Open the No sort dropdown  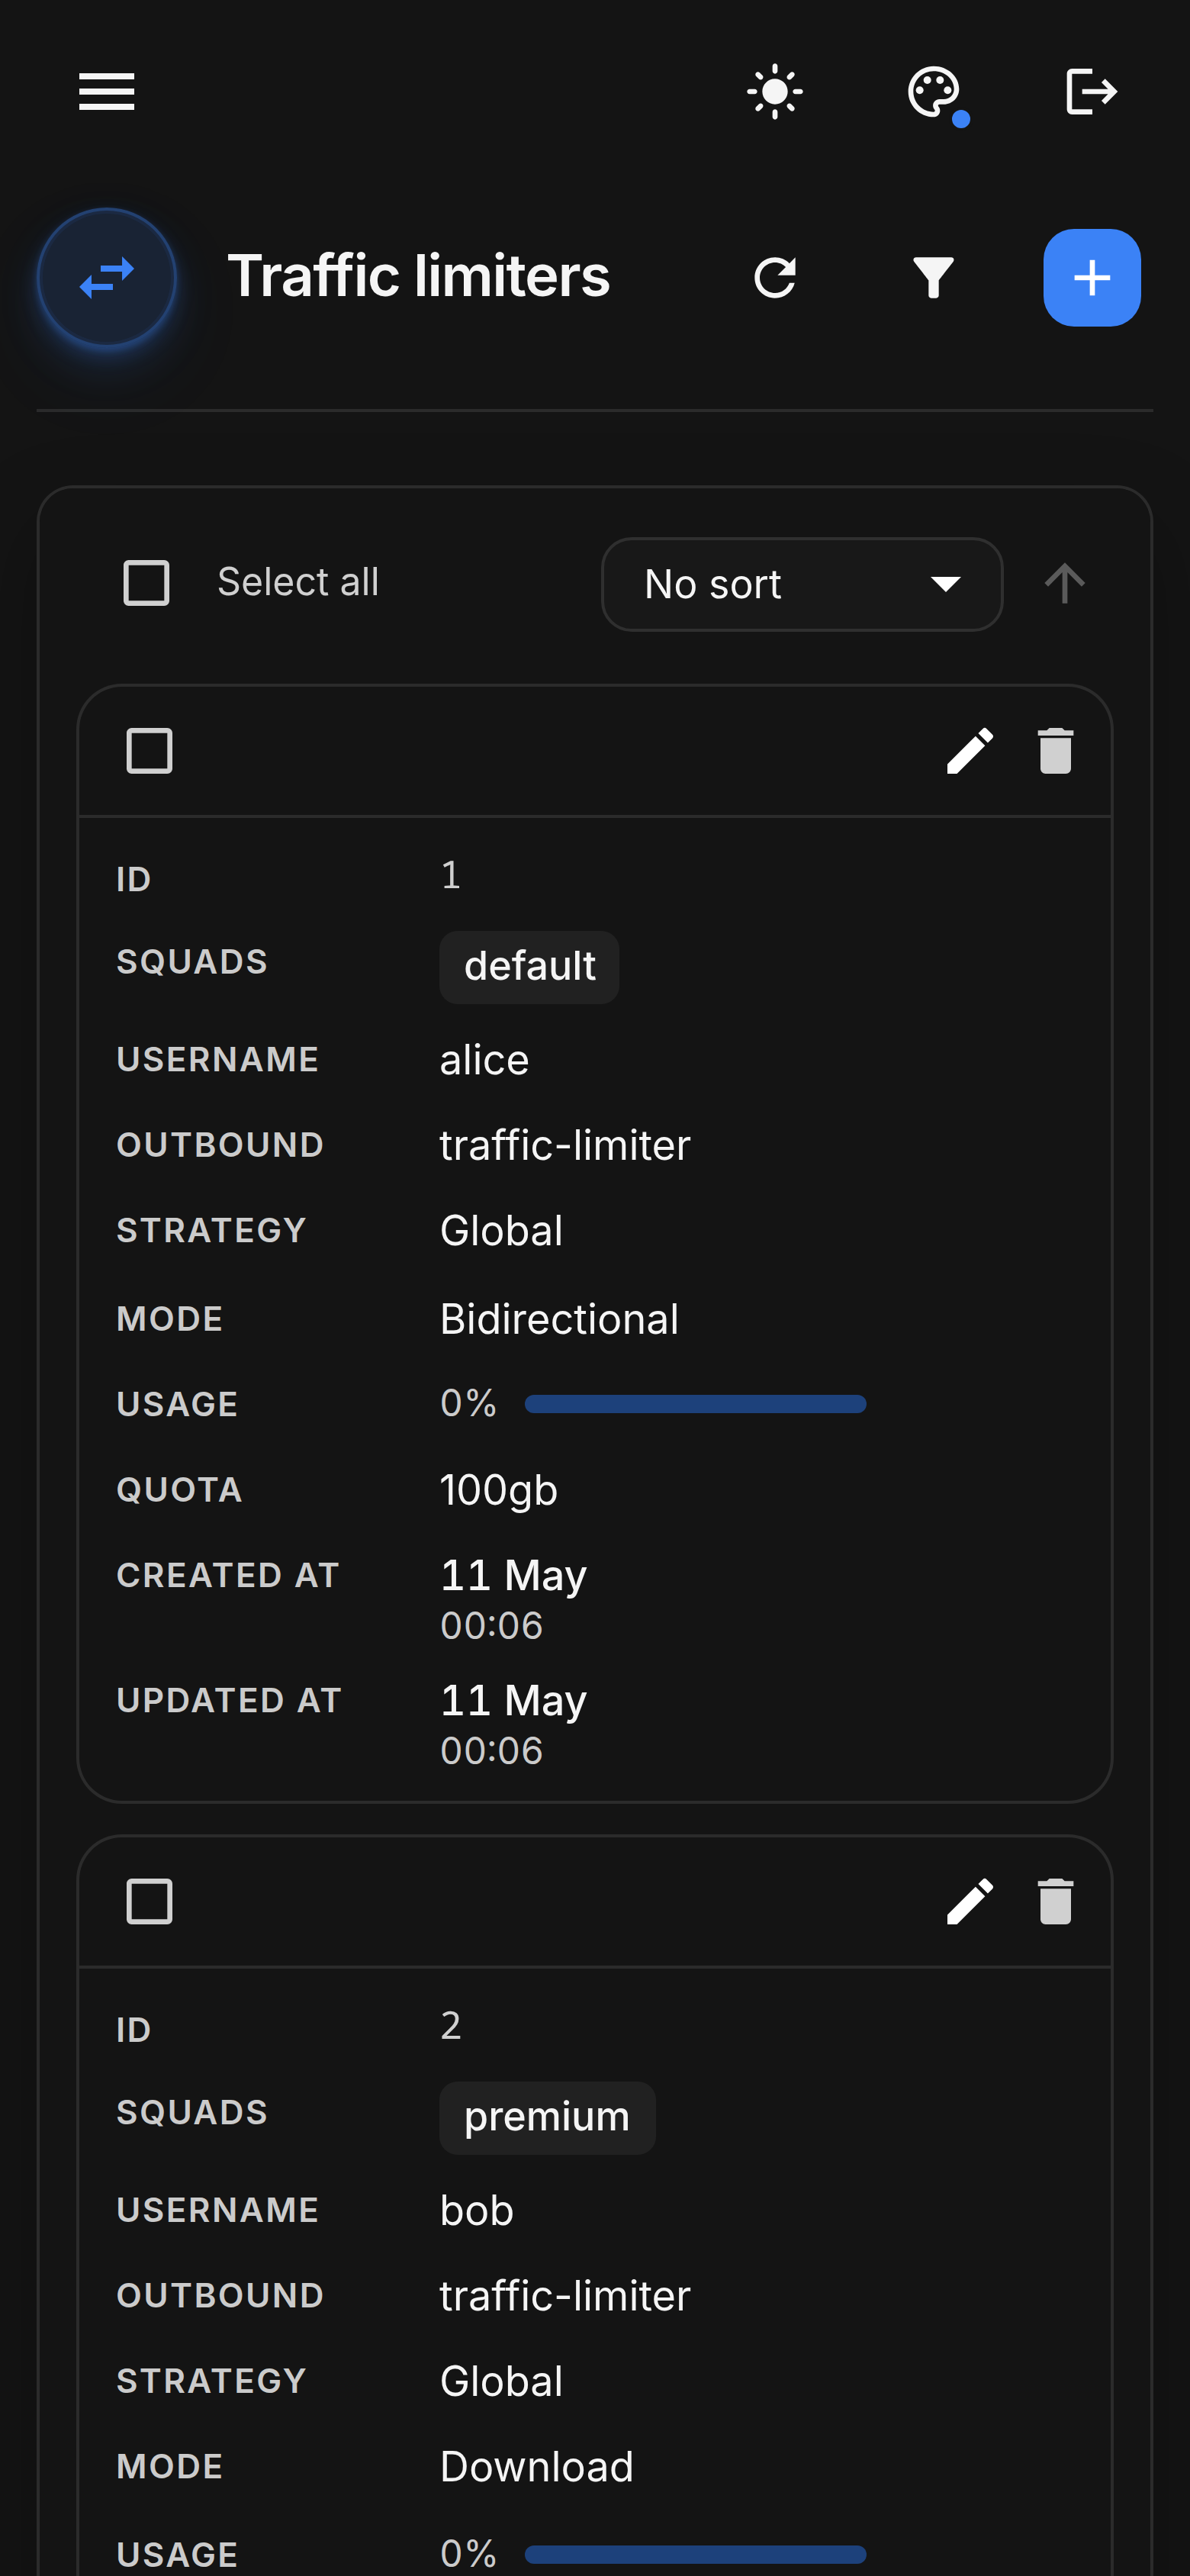point(802,584)
